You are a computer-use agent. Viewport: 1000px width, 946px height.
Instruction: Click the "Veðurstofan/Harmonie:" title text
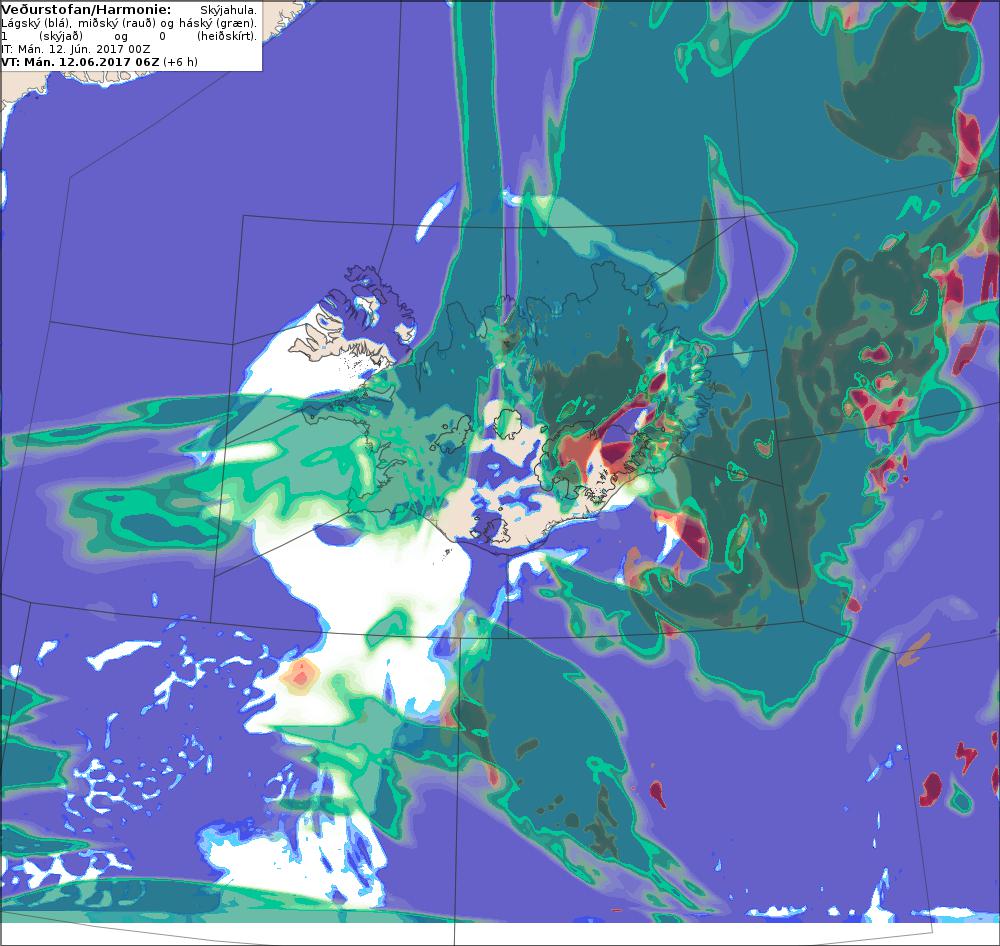86,10
